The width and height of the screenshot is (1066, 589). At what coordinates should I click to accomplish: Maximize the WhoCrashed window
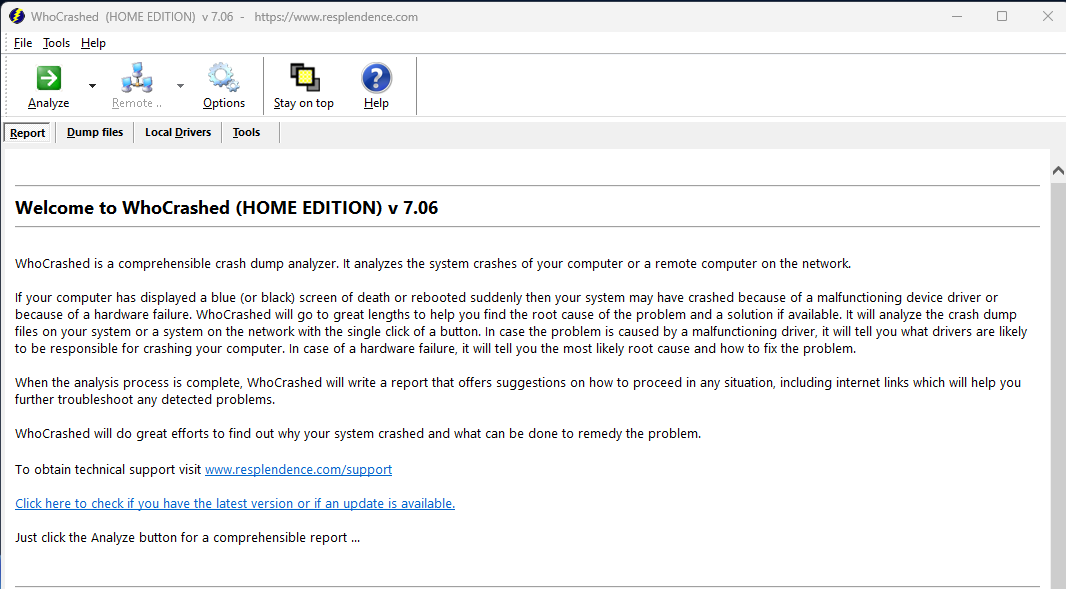pos(1002,17)
